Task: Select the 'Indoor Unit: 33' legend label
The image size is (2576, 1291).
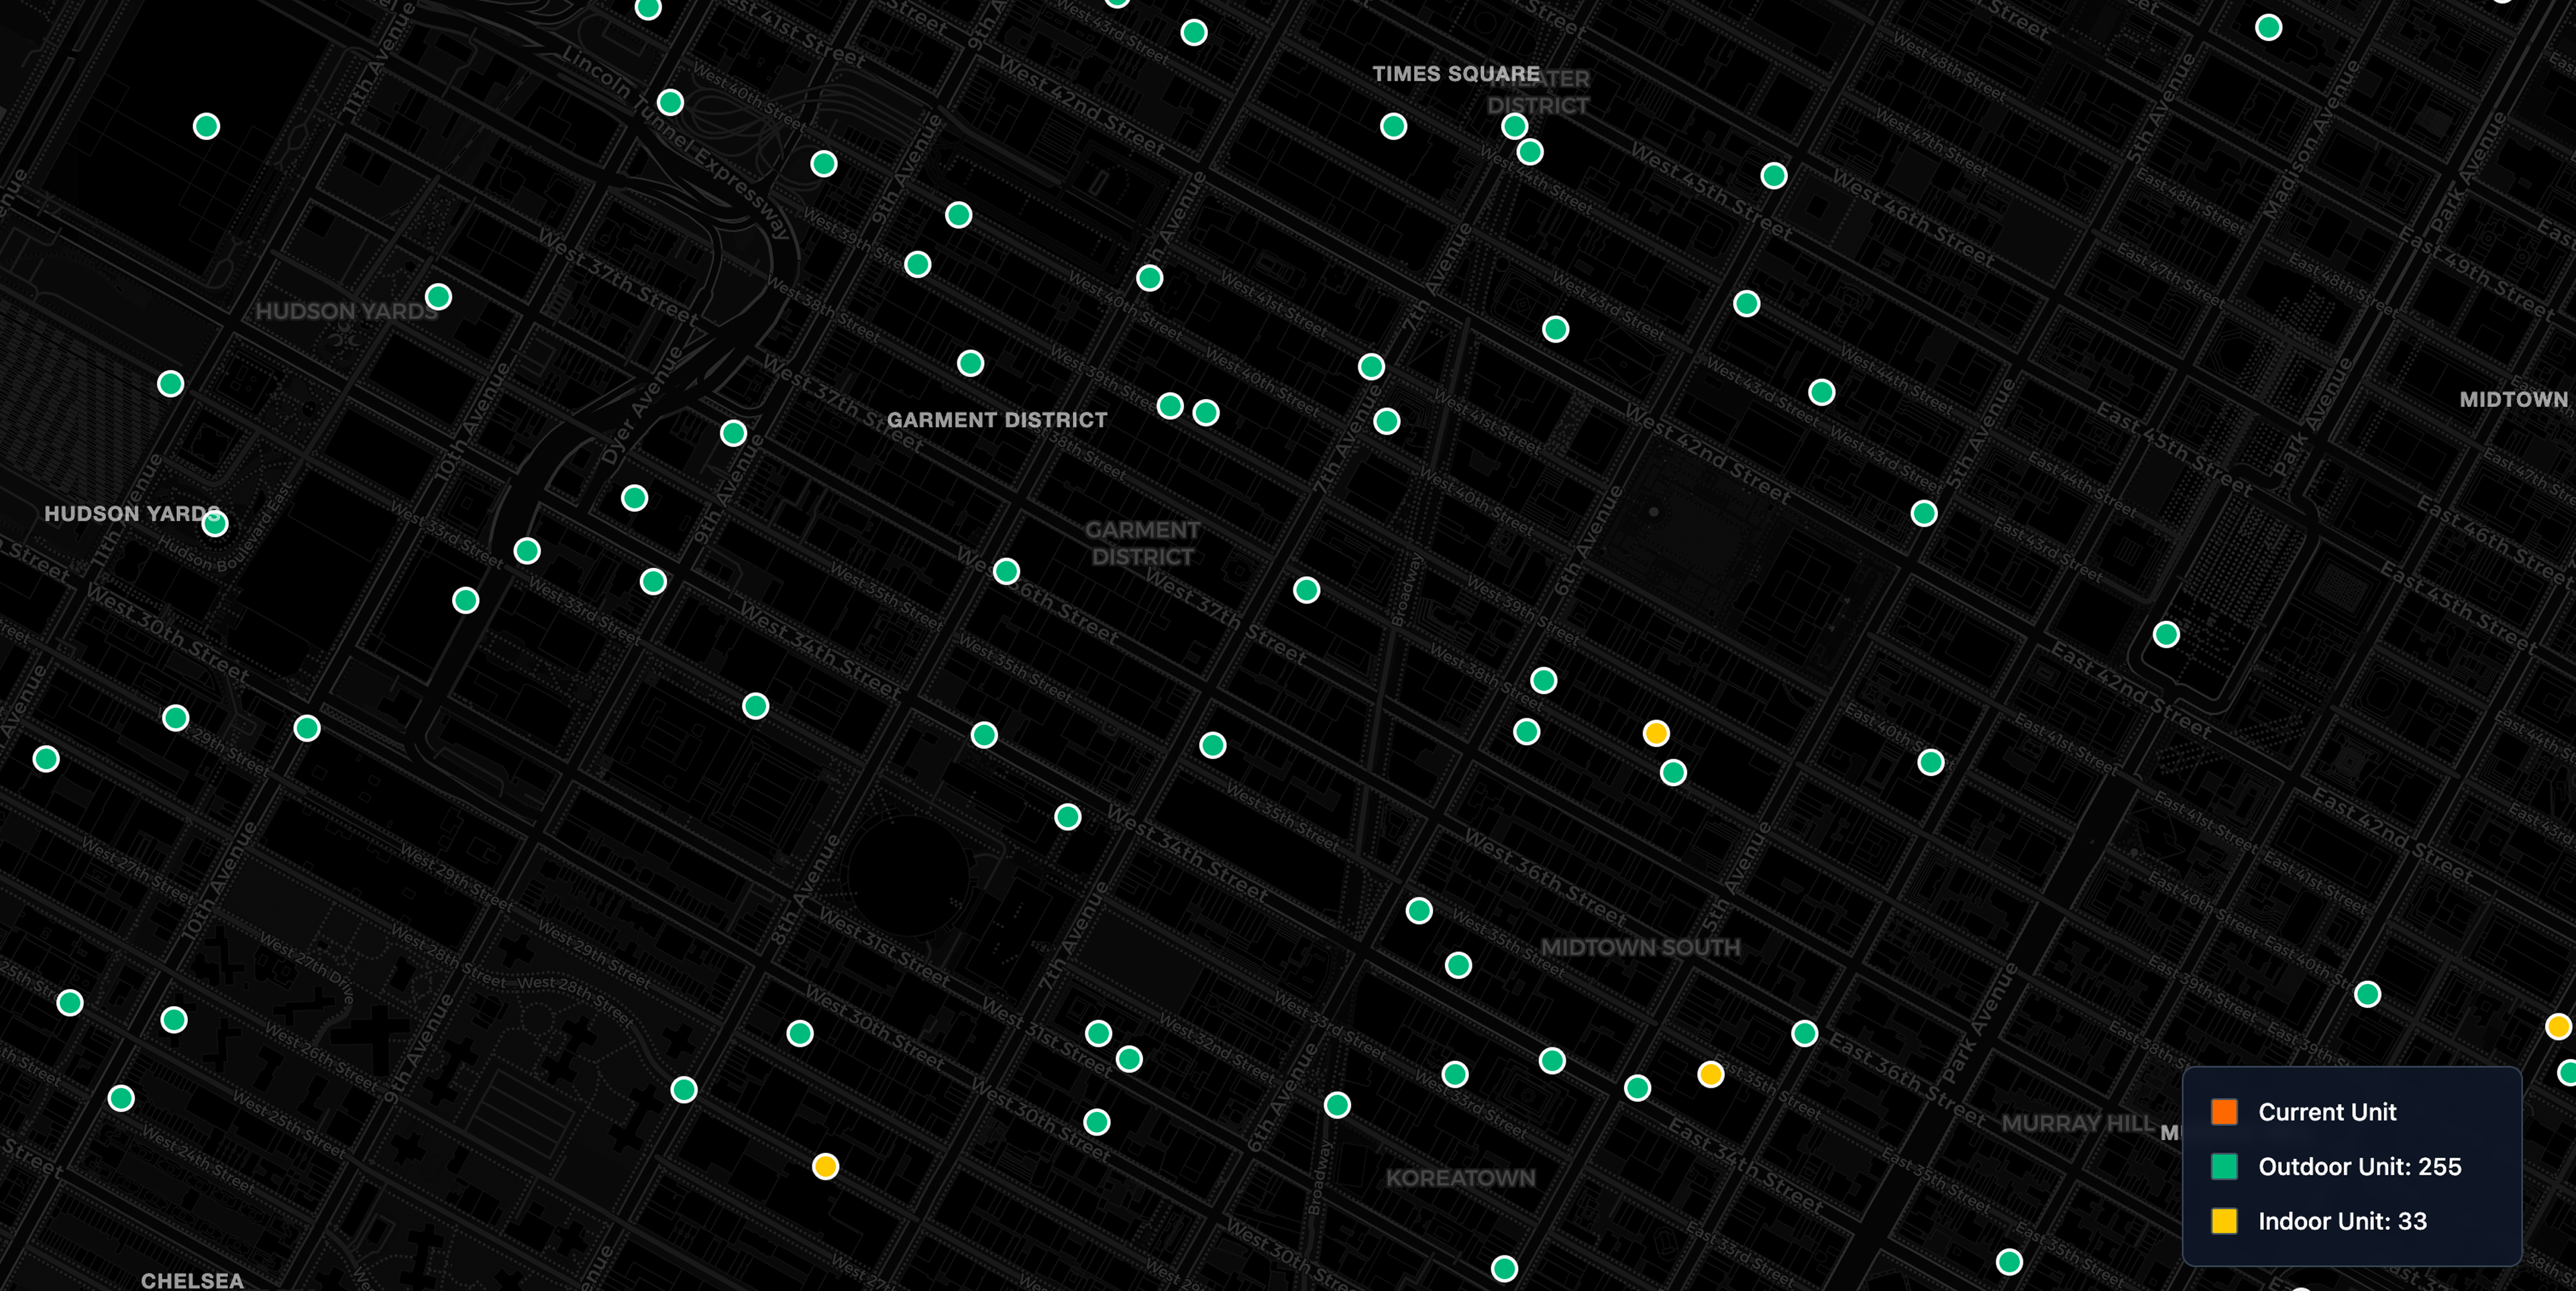Action: 2342,1221
